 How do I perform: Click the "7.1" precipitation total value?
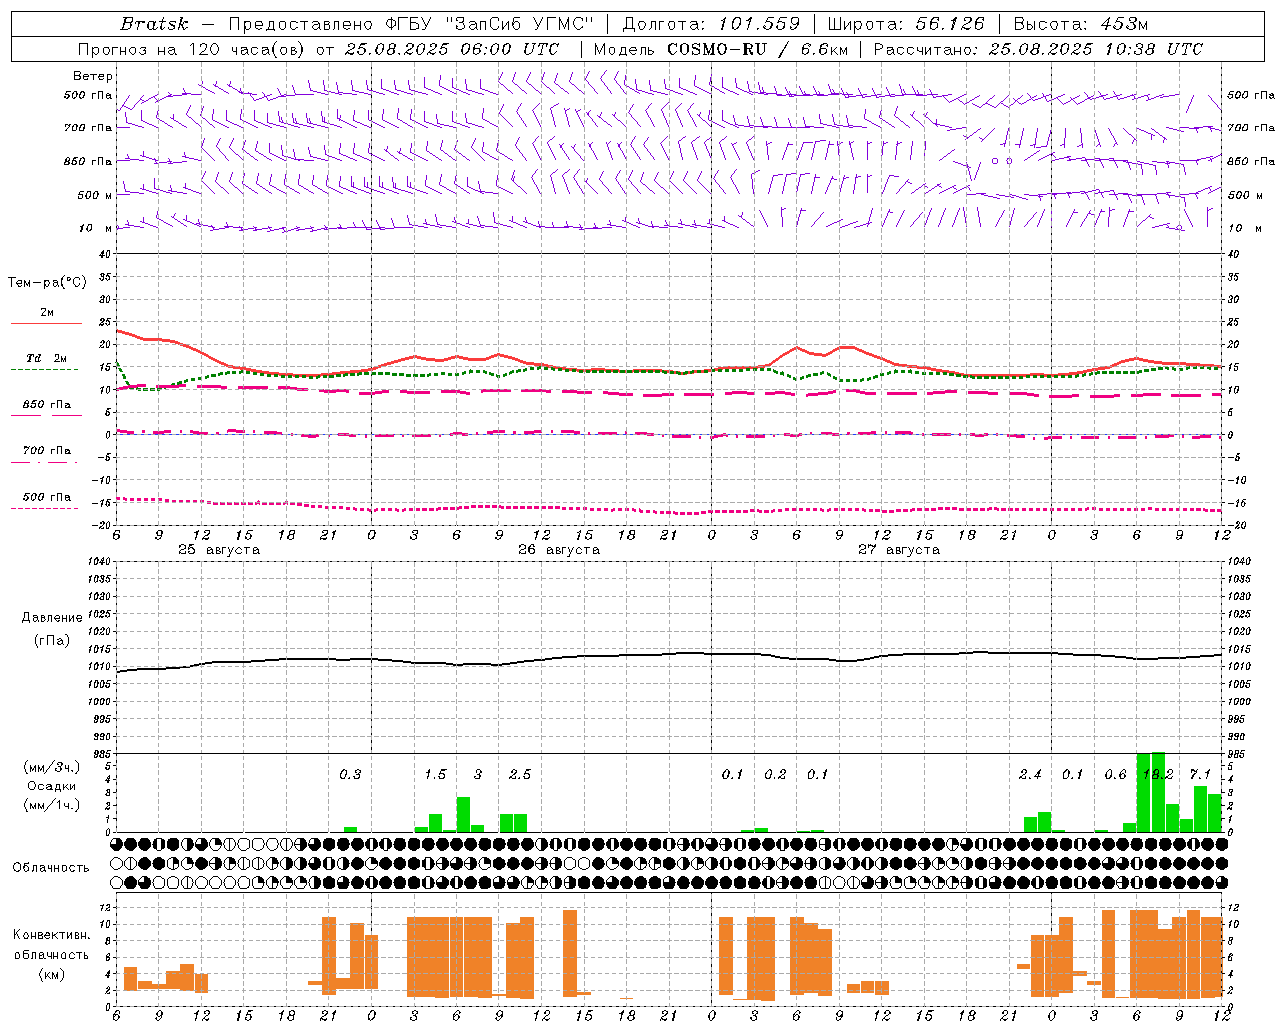pos(1200,775)
